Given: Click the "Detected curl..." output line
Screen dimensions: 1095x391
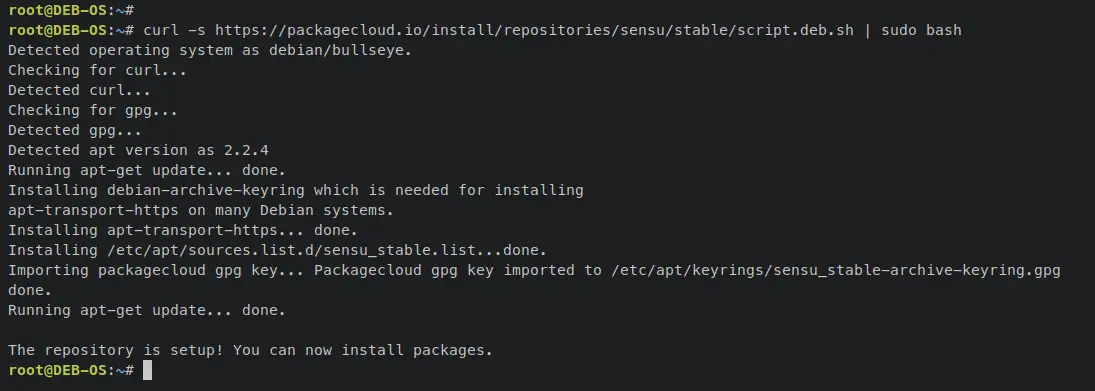Looking at the screenshot, I should (79, 90).
